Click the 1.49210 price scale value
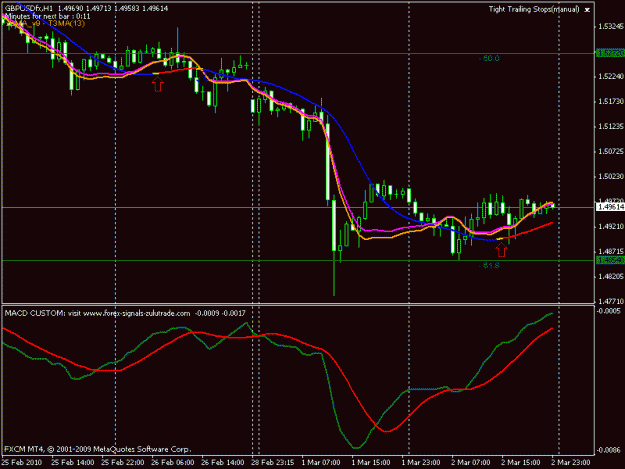625x469 pixels. pyautogui.click(x=611, y=226)
